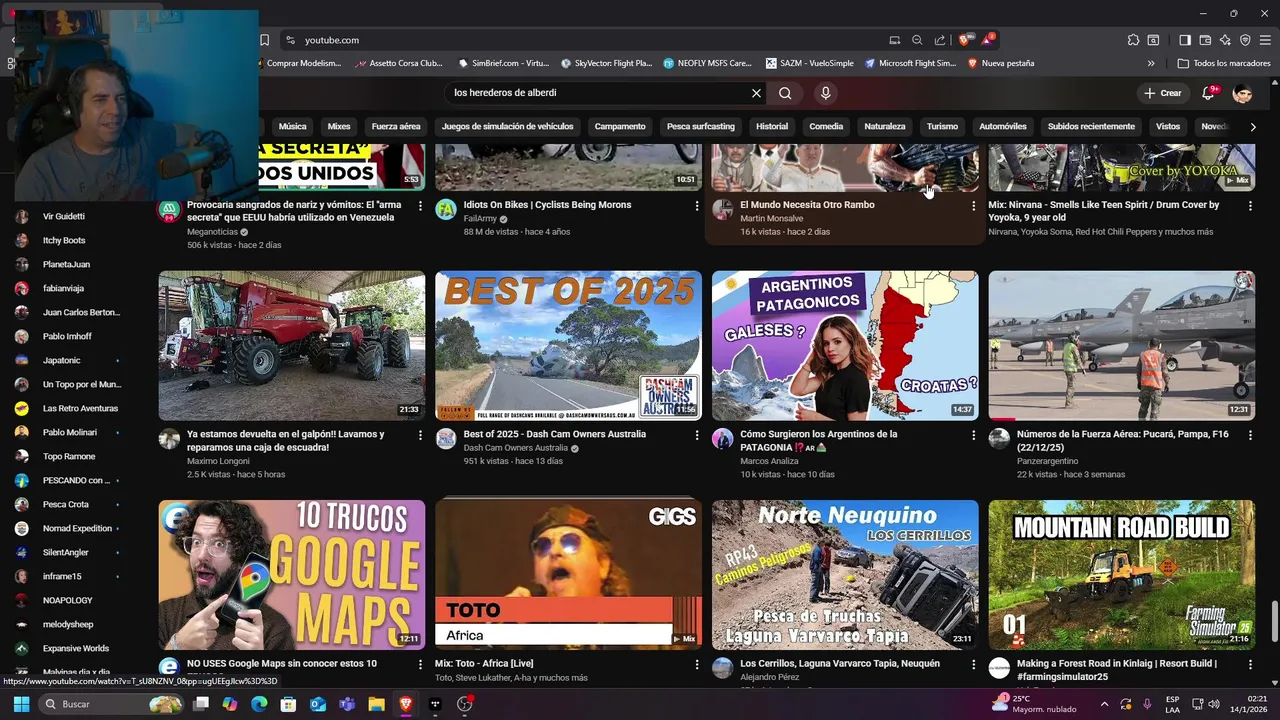Bookmark this page icon
Viewport: 1280px width, 720px height.
pos(264,40)
